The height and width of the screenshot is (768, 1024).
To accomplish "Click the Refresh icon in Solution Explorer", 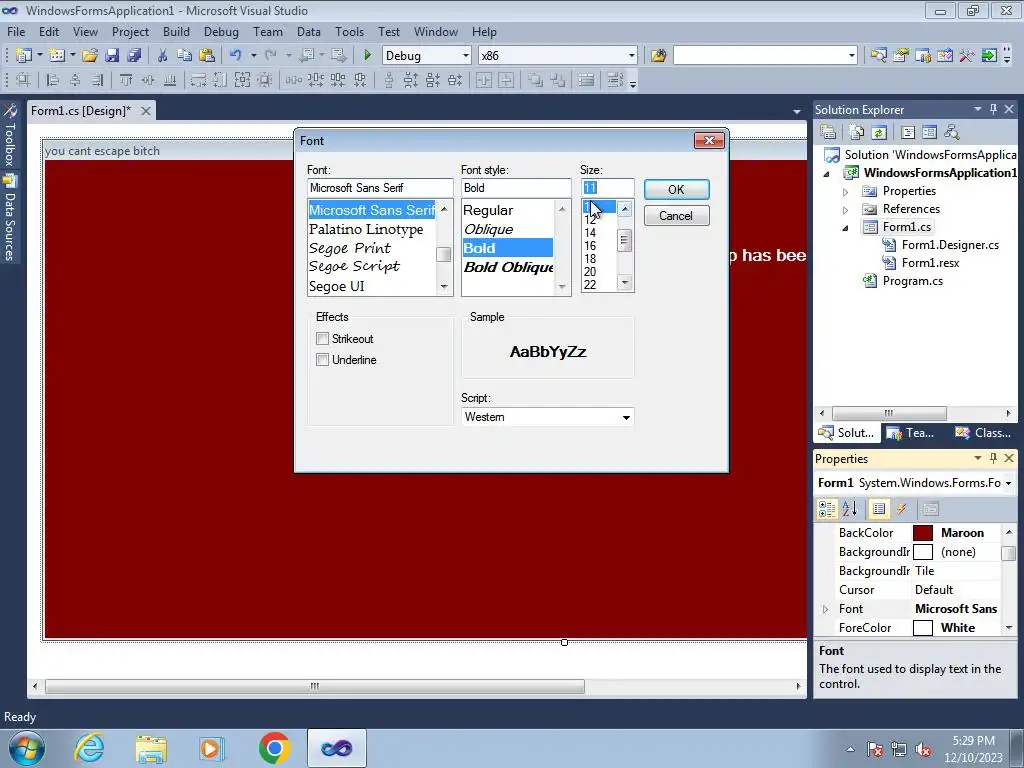I will (879, 133).
